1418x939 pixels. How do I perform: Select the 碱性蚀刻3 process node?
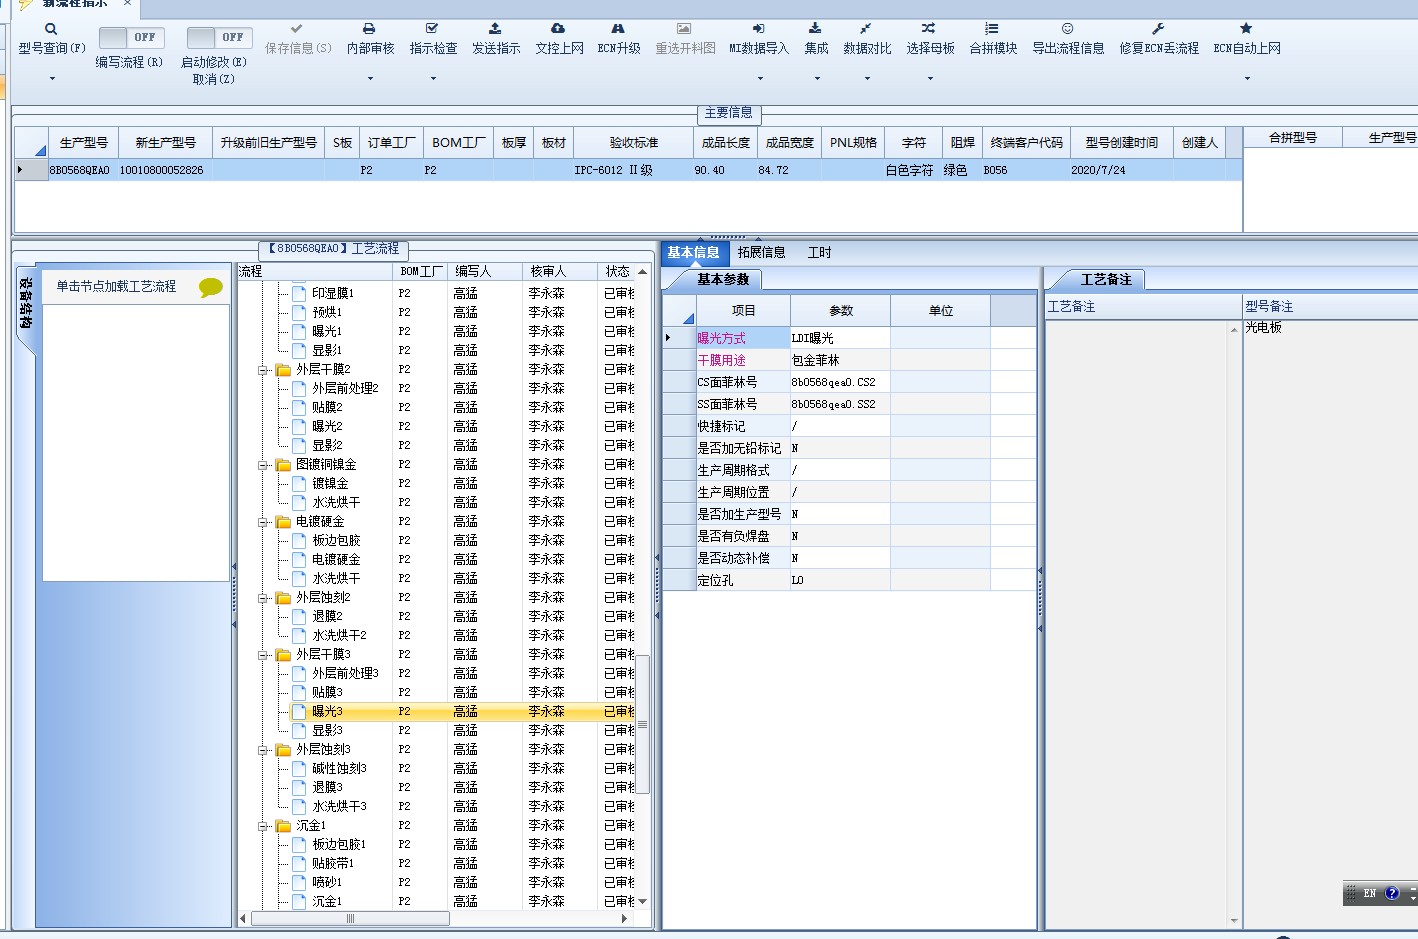(x=339, y=769)
